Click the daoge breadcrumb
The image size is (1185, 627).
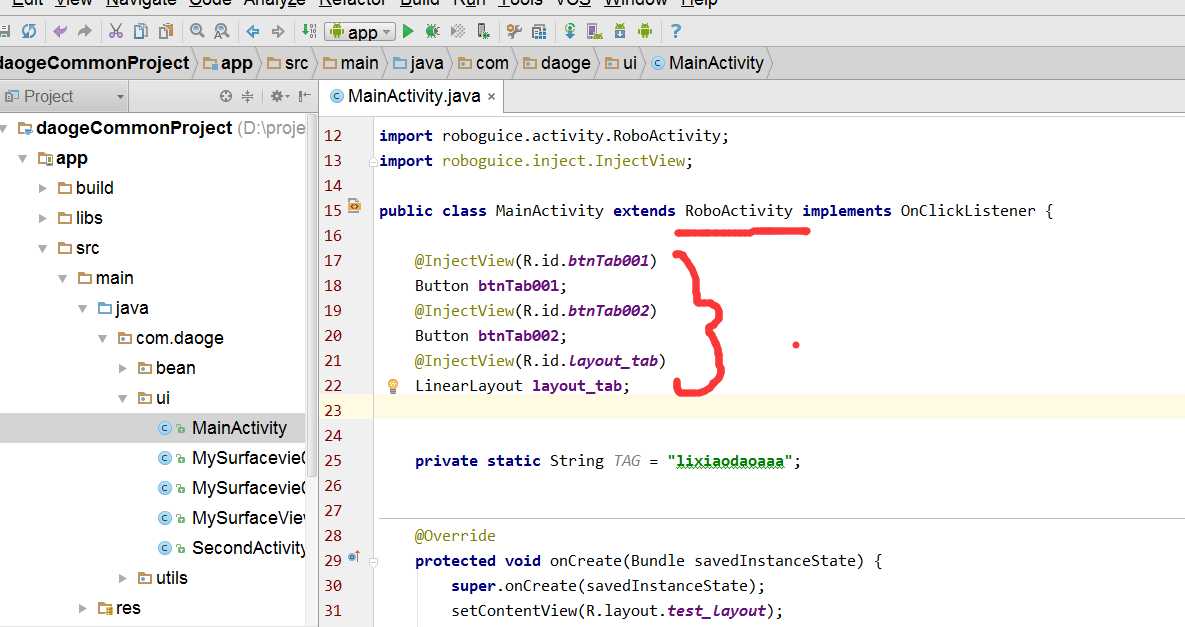557,63
